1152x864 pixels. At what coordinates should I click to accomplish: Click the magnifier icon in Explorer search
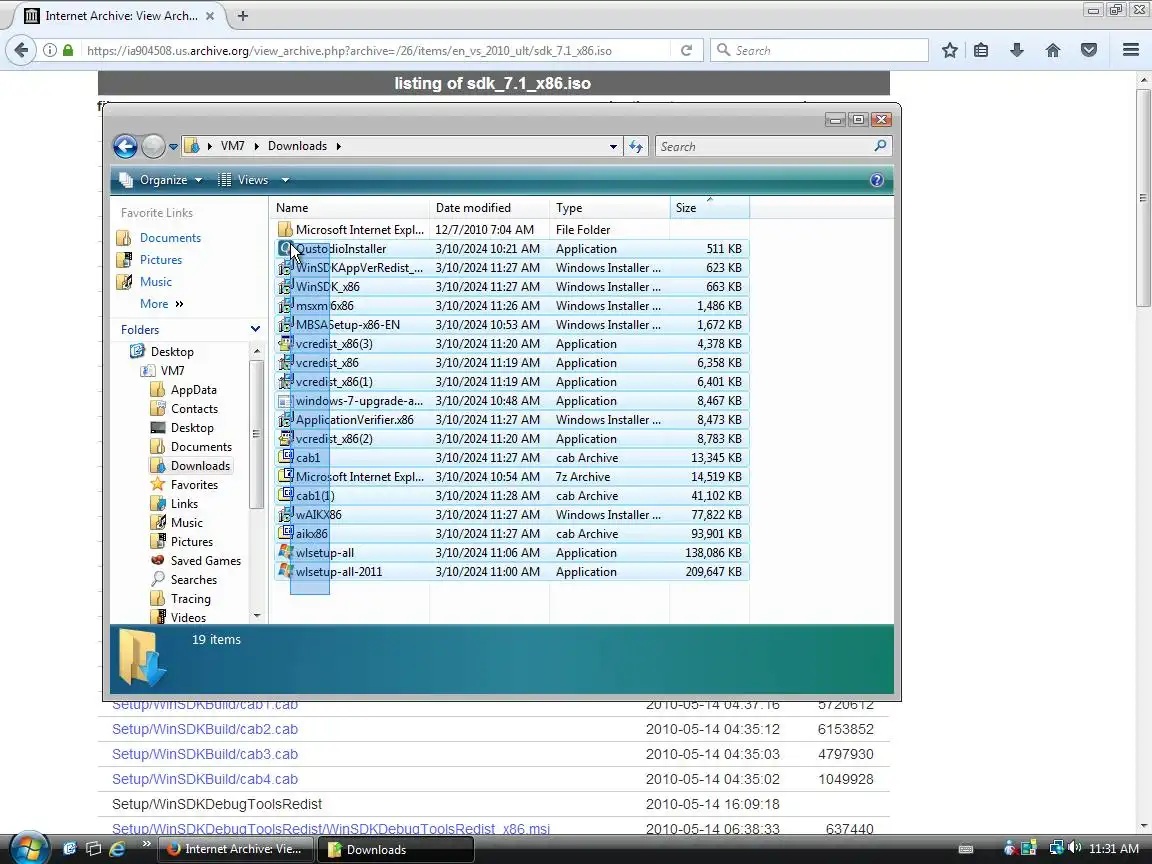click(880, 145)
